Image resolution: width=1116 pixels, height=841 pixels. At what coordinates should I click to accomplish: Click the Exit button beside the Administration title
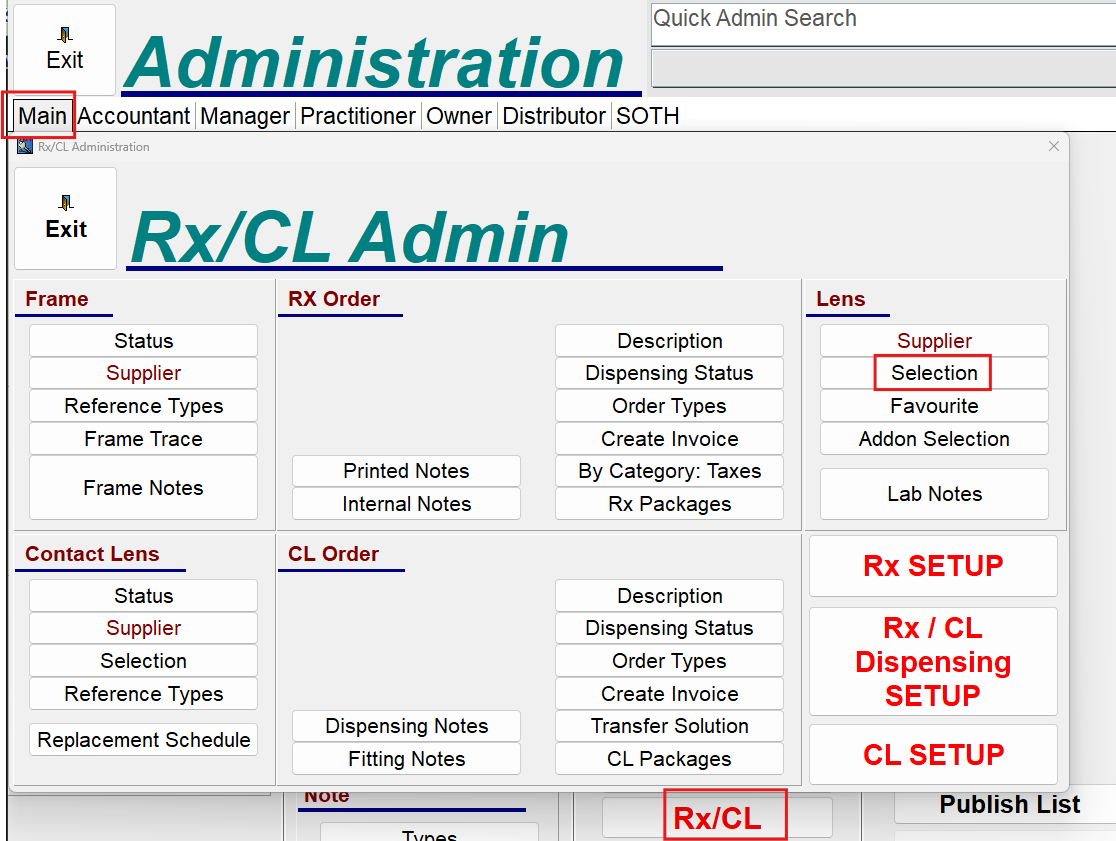pos(64,50)
